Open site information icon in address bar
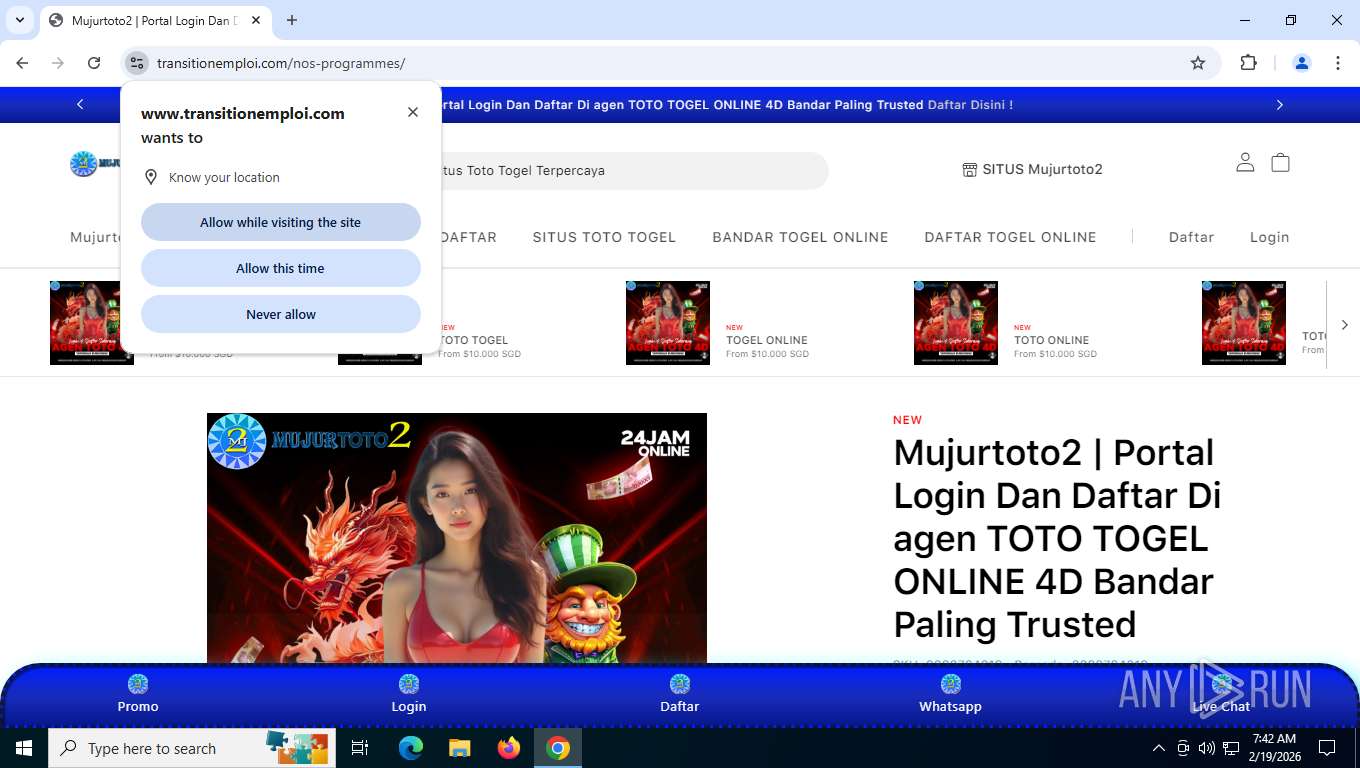 click(137, 63)
